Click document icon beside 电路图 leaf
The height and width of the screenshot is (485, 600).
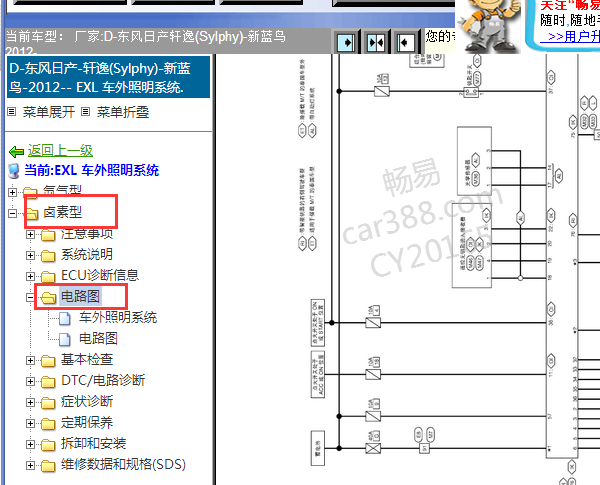[65, 339]
